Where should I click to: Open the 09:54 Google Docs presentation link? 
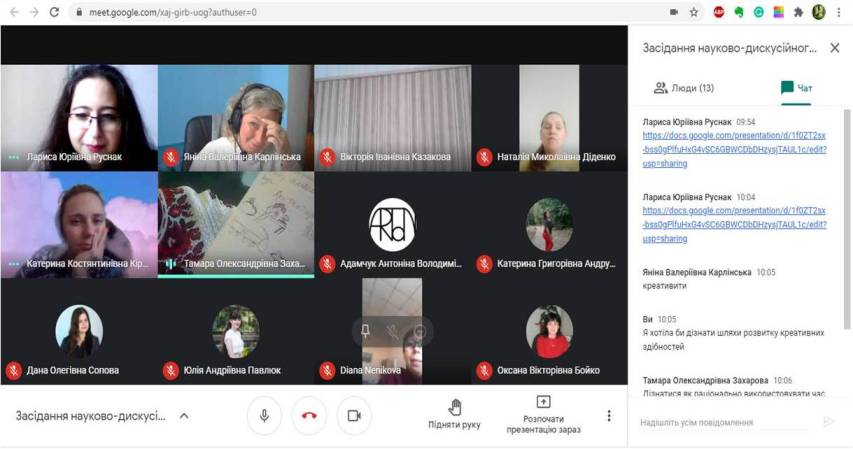coord(734,149)
